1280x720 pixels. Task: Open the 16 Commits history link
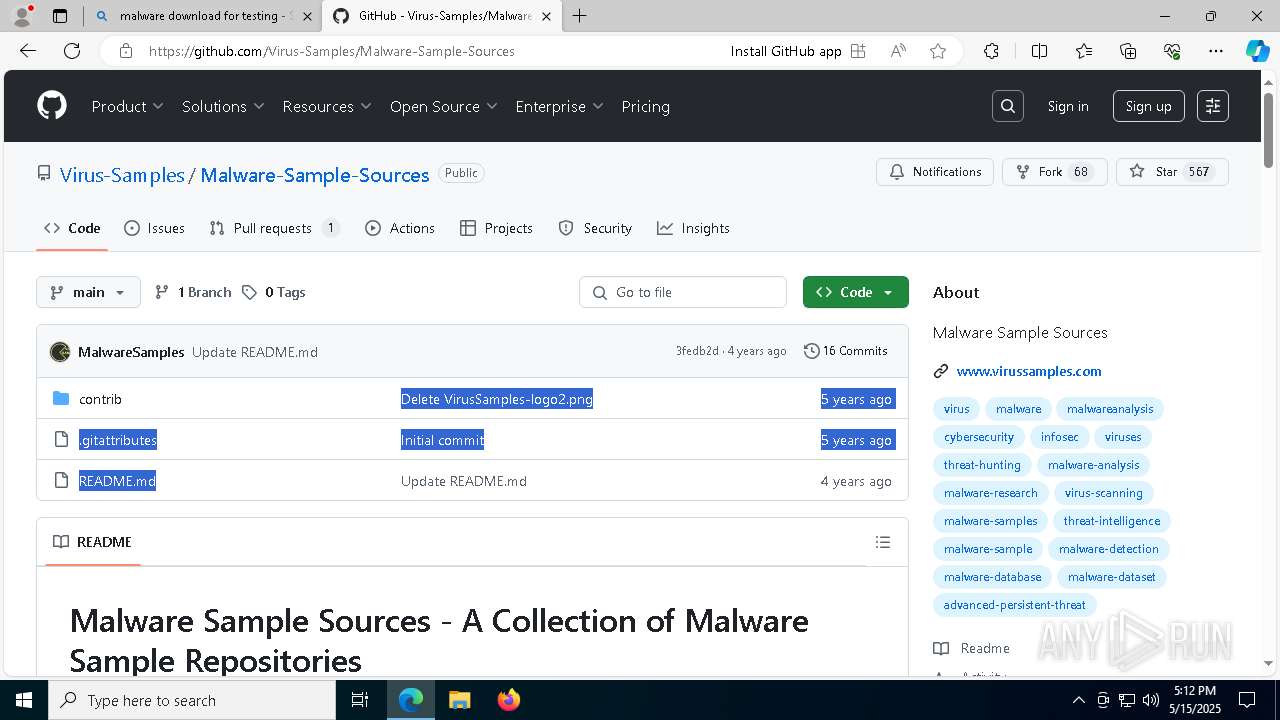[845, 351]
